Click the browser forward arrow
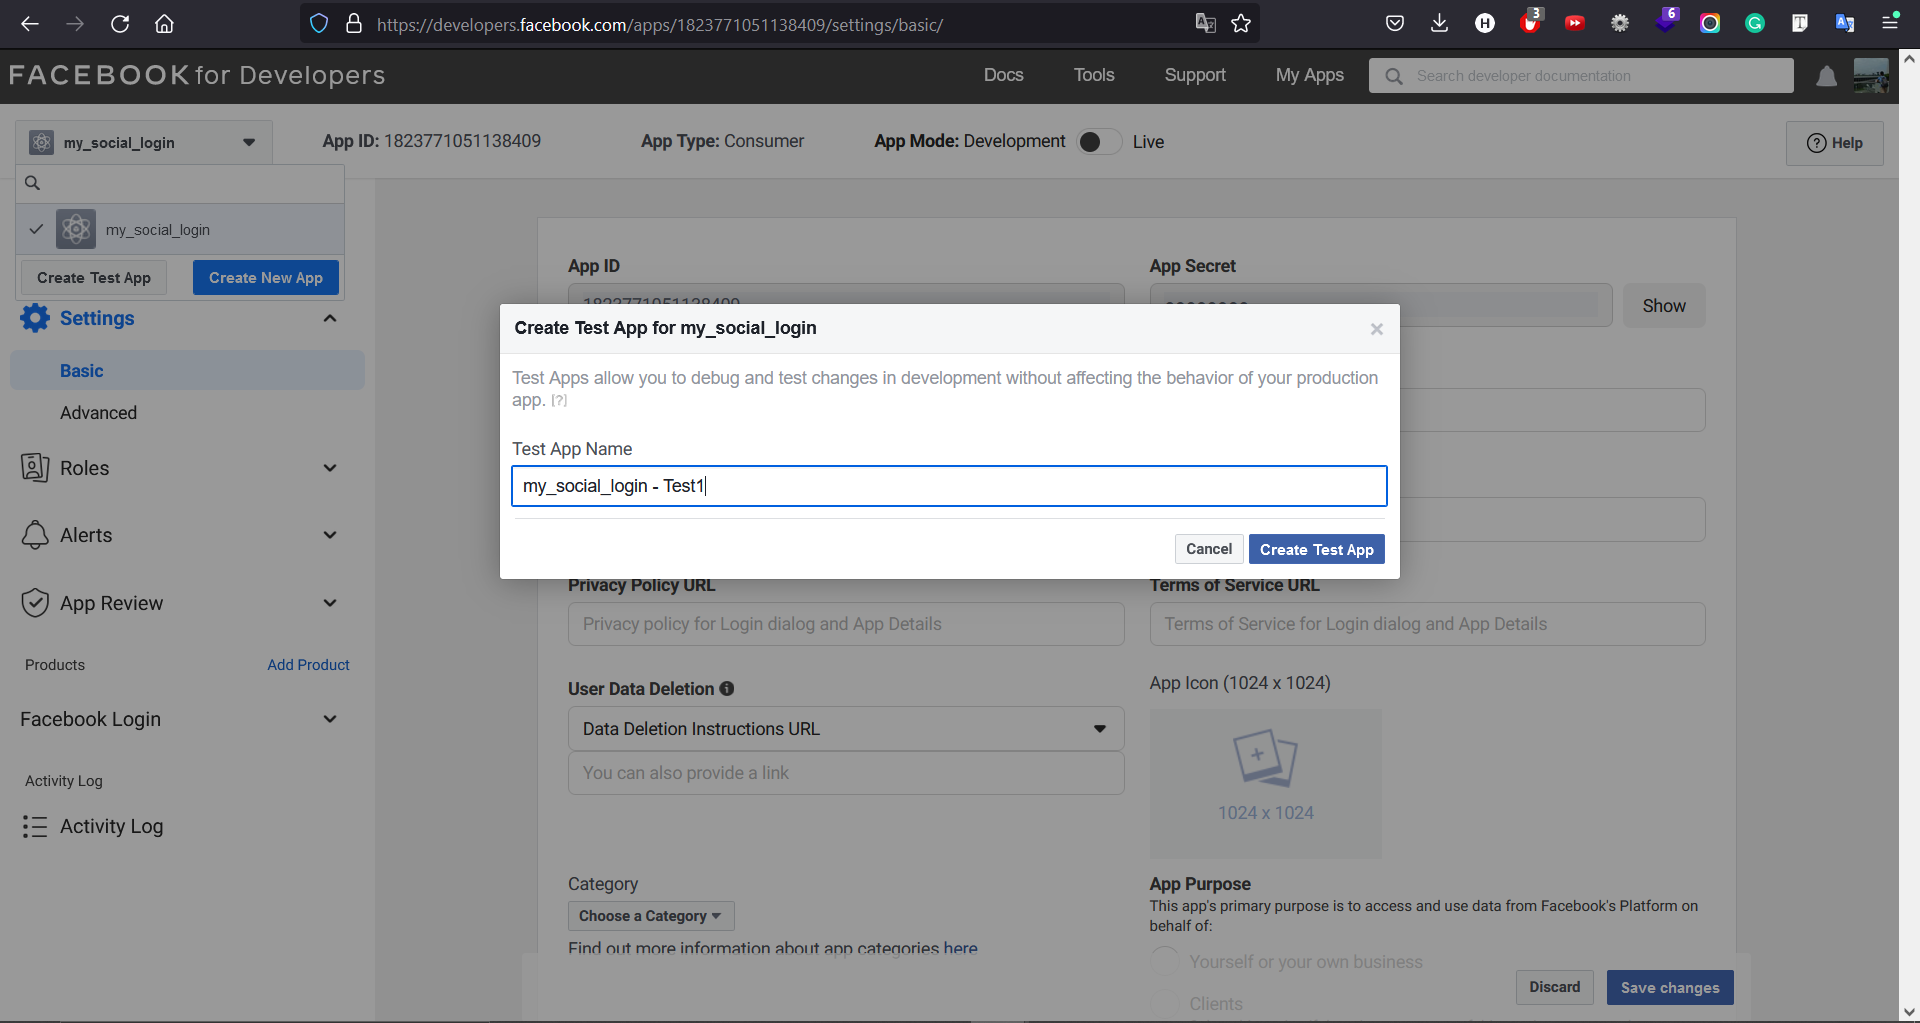The image size is (1920, 1023). click(75, 24)
